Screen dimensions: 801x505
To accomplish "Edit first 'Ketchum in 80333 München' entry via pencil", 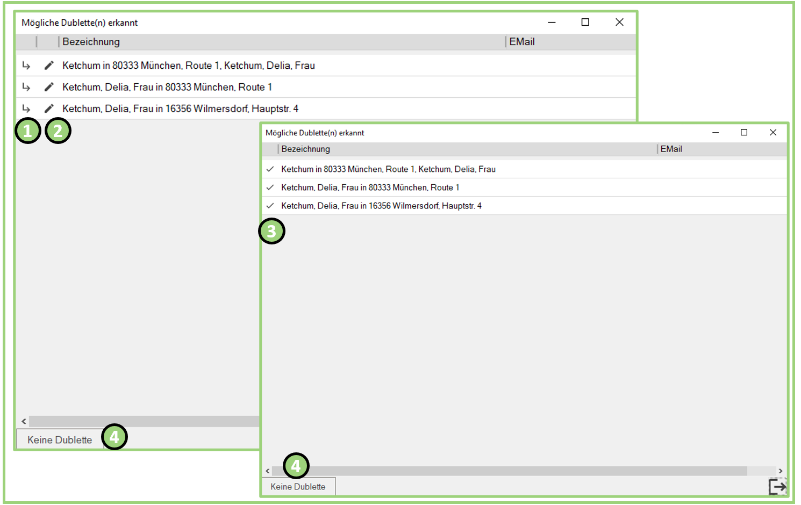I will tap(49, 66).
